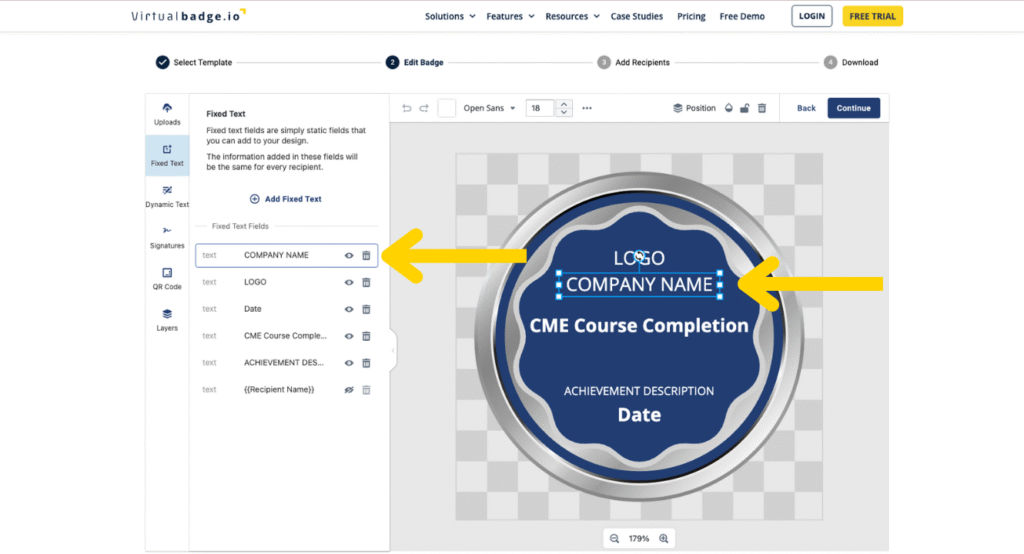This screenshot has width=1024, height=554.
Task: Expand the Resources dropdown in navbar
Action: pos(572,16)
